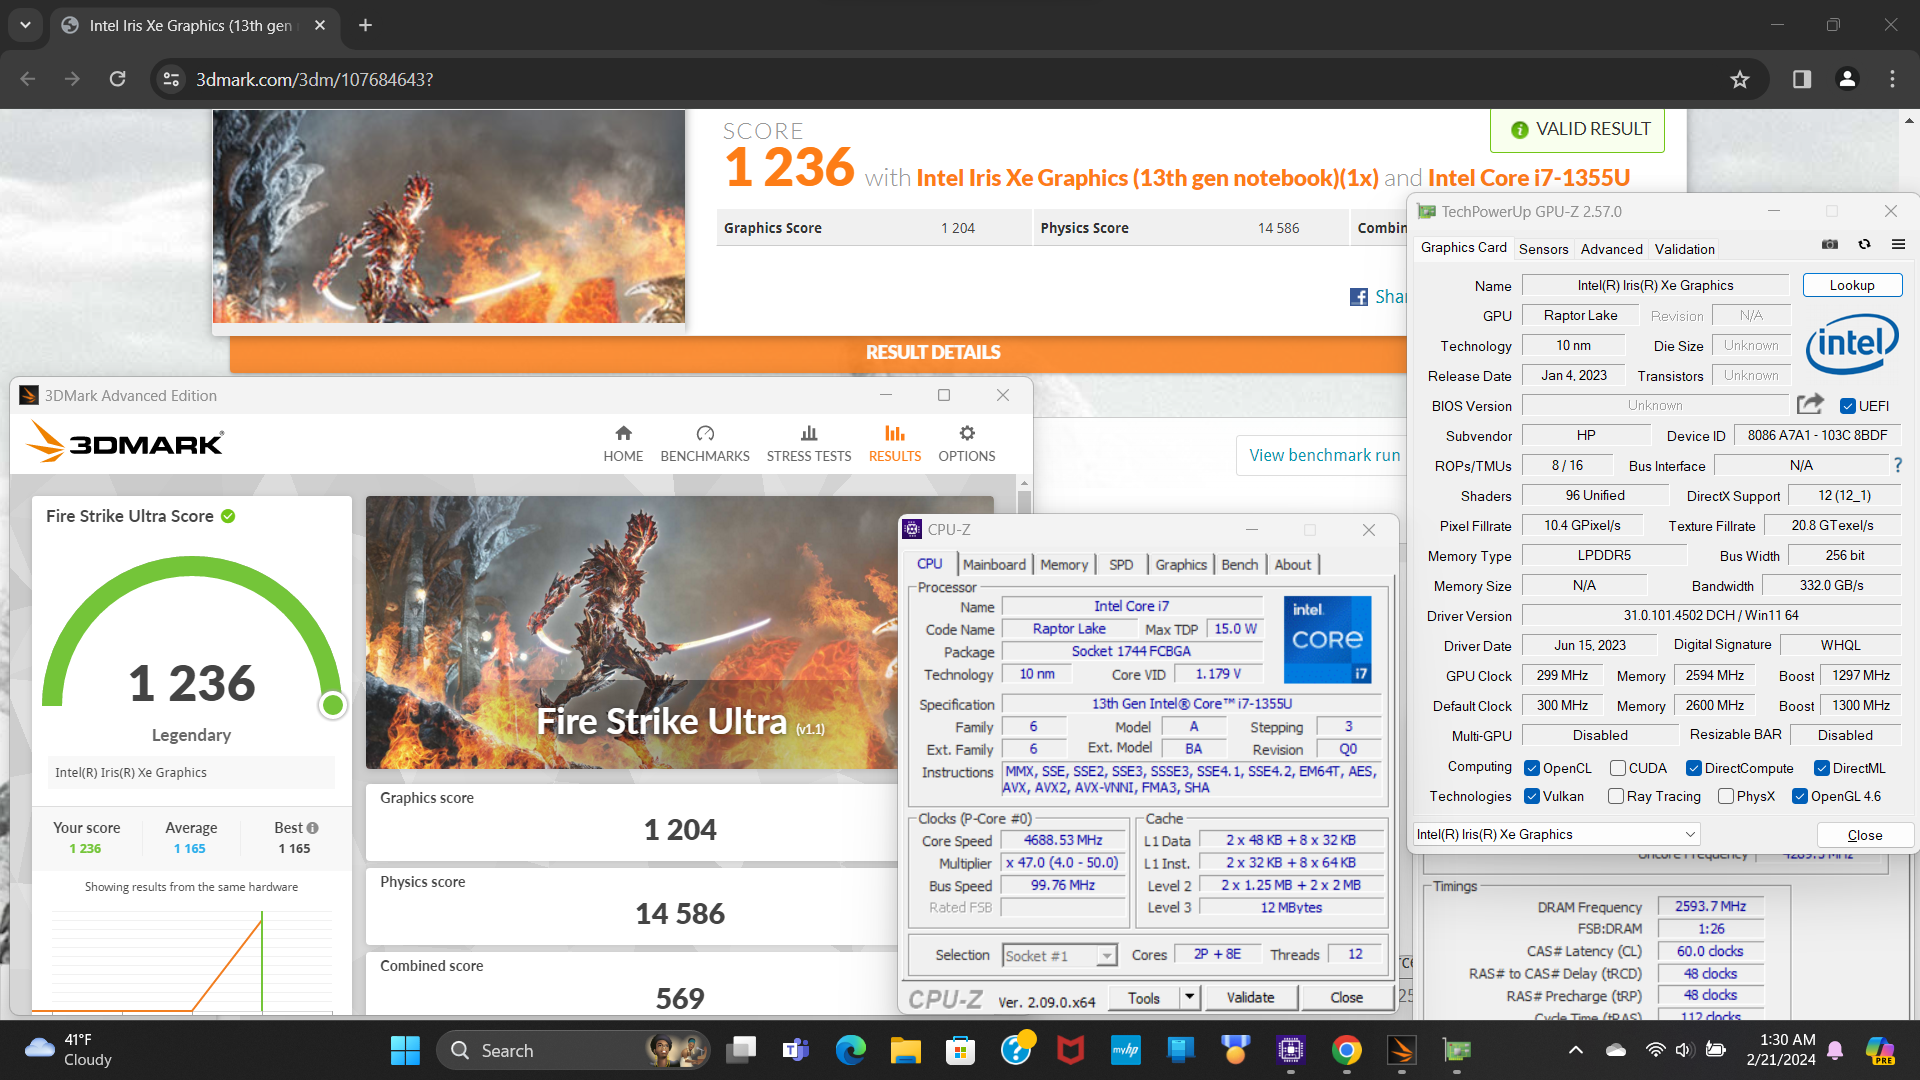1920x1080 pixels.
Task: Toggle PhysX checkbox
Action: pos(1725,796)
